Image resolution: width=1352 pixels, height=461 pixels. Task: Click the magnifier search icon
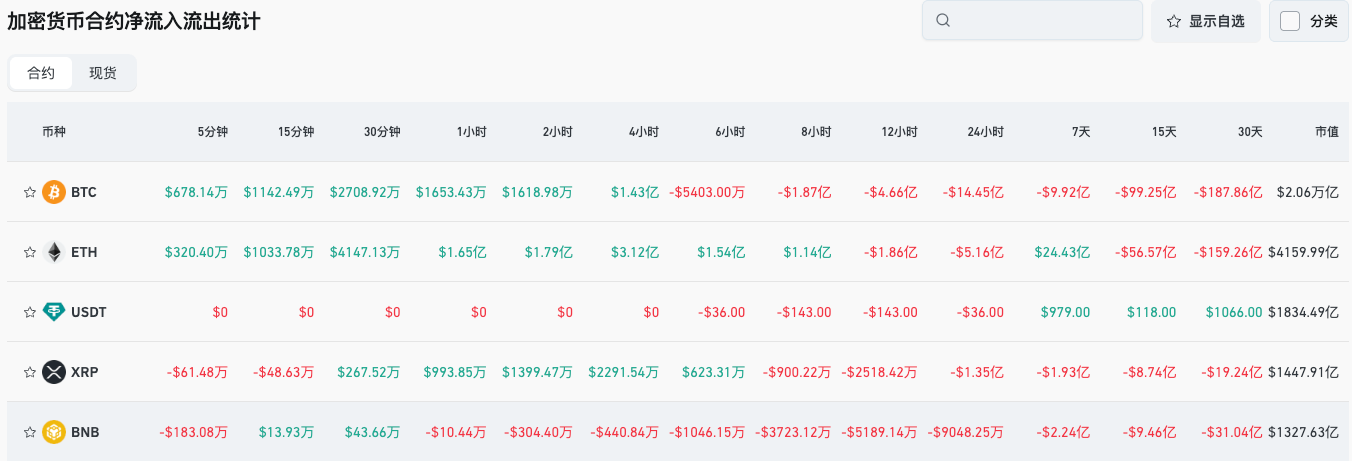(x=942, y=20)
